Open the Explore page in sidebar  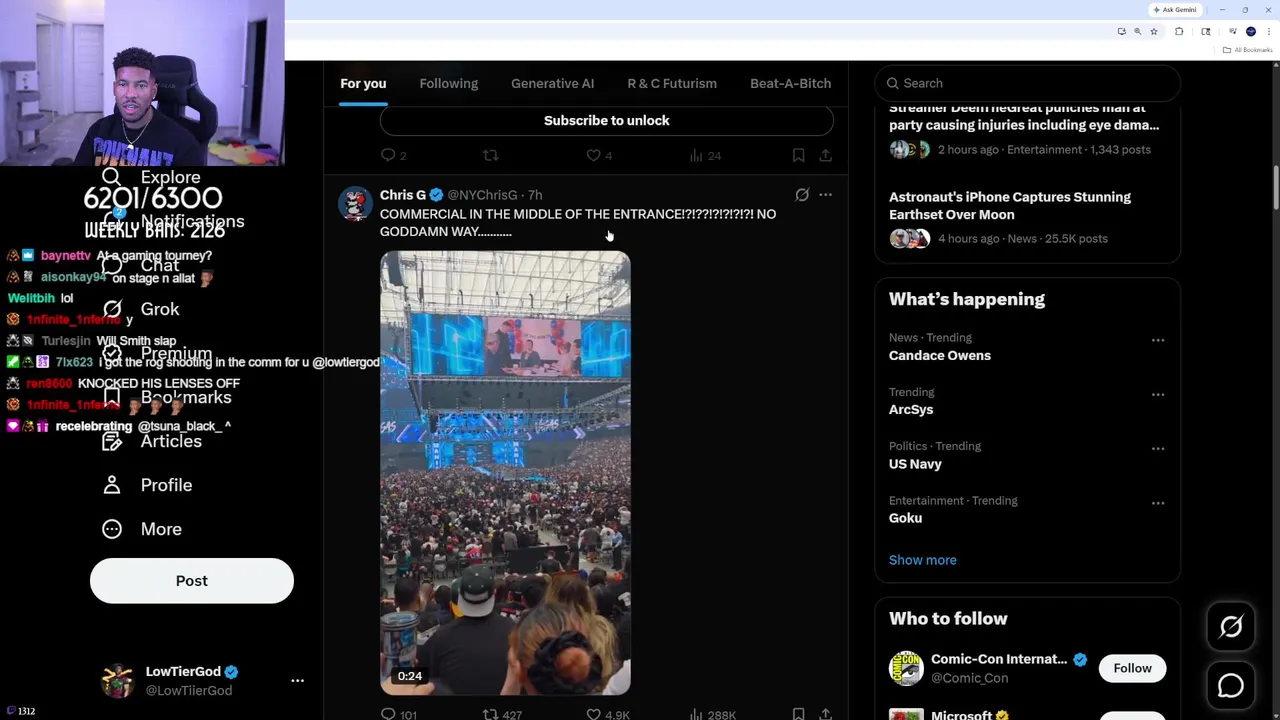[151, 177]
